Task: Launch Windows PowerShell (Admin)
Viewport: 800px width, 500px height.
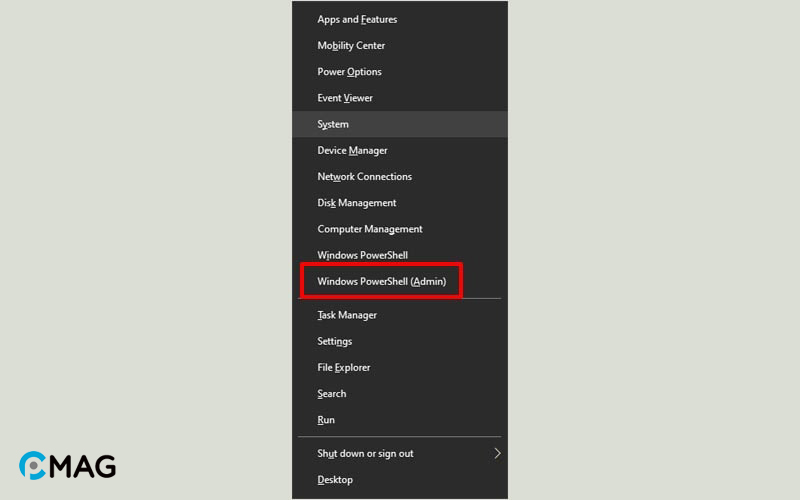Action: [399, 281]
